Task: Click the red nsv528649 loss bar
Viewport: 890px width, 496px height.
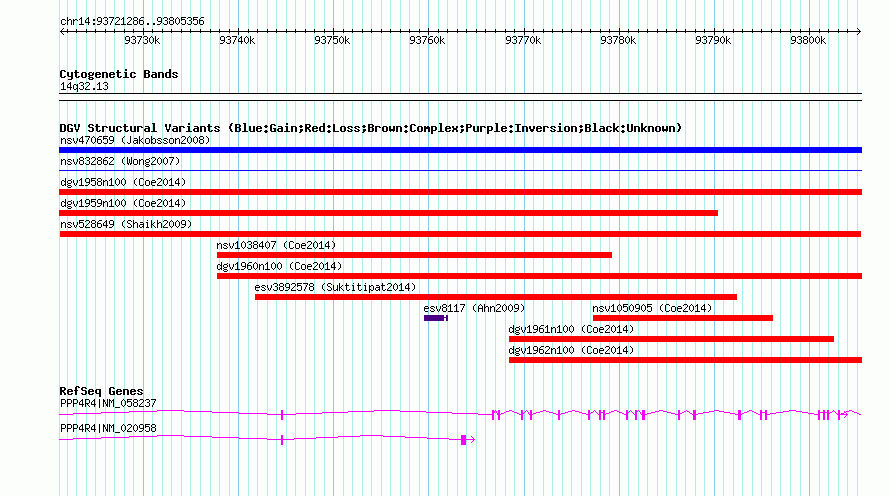Action: 460,234
